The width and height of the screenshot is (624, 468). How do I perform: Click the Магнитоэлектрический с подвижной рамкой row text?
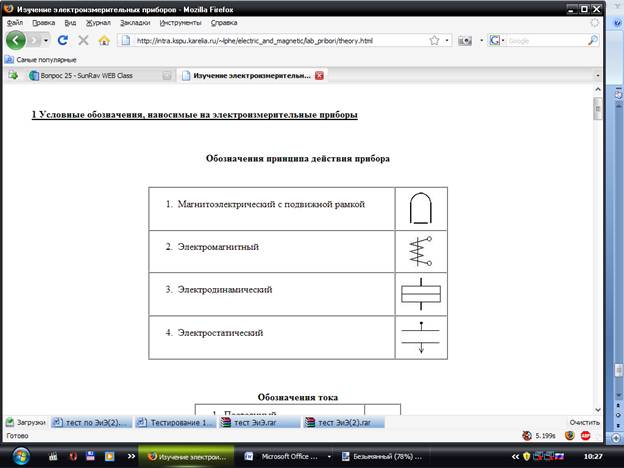click(x=271, y=204)
